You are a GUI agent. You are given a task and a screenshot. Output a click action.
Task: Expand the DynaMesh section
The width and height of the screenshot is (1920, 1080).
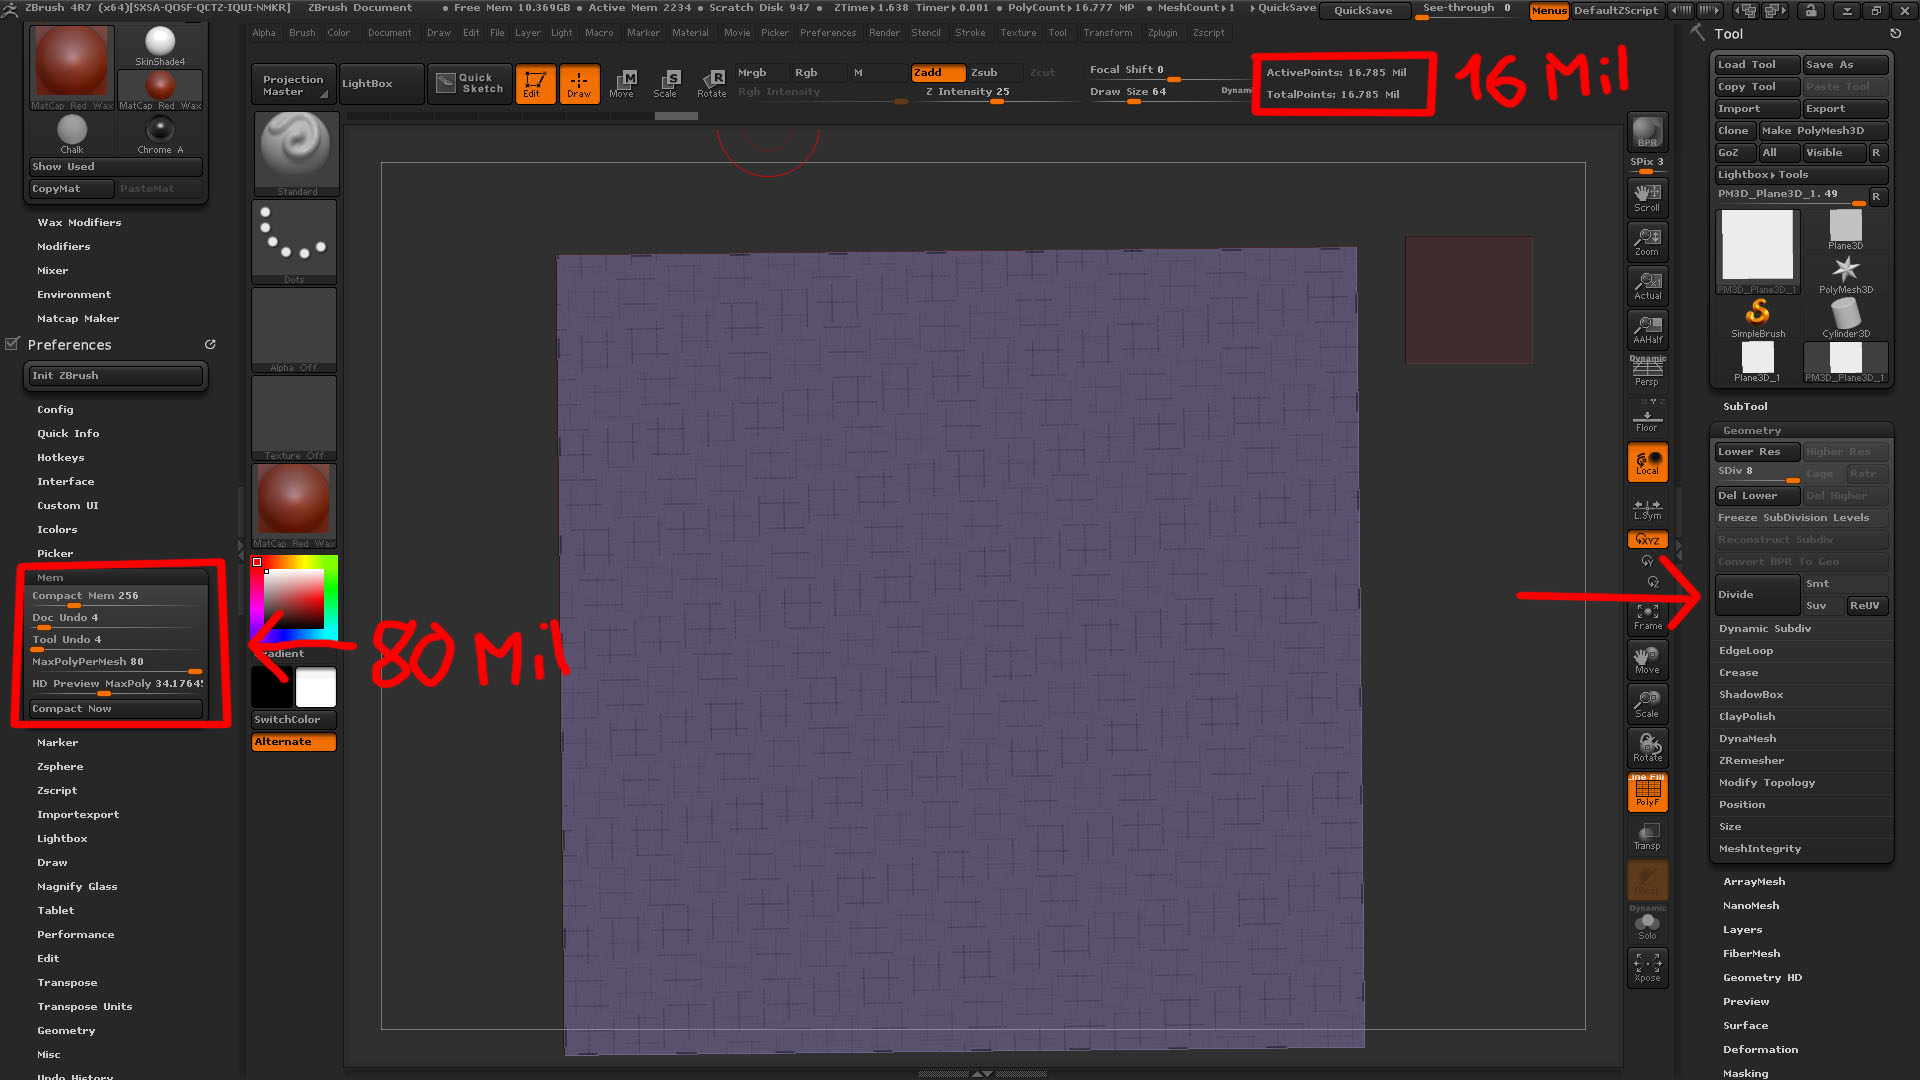coord(1748,739)
